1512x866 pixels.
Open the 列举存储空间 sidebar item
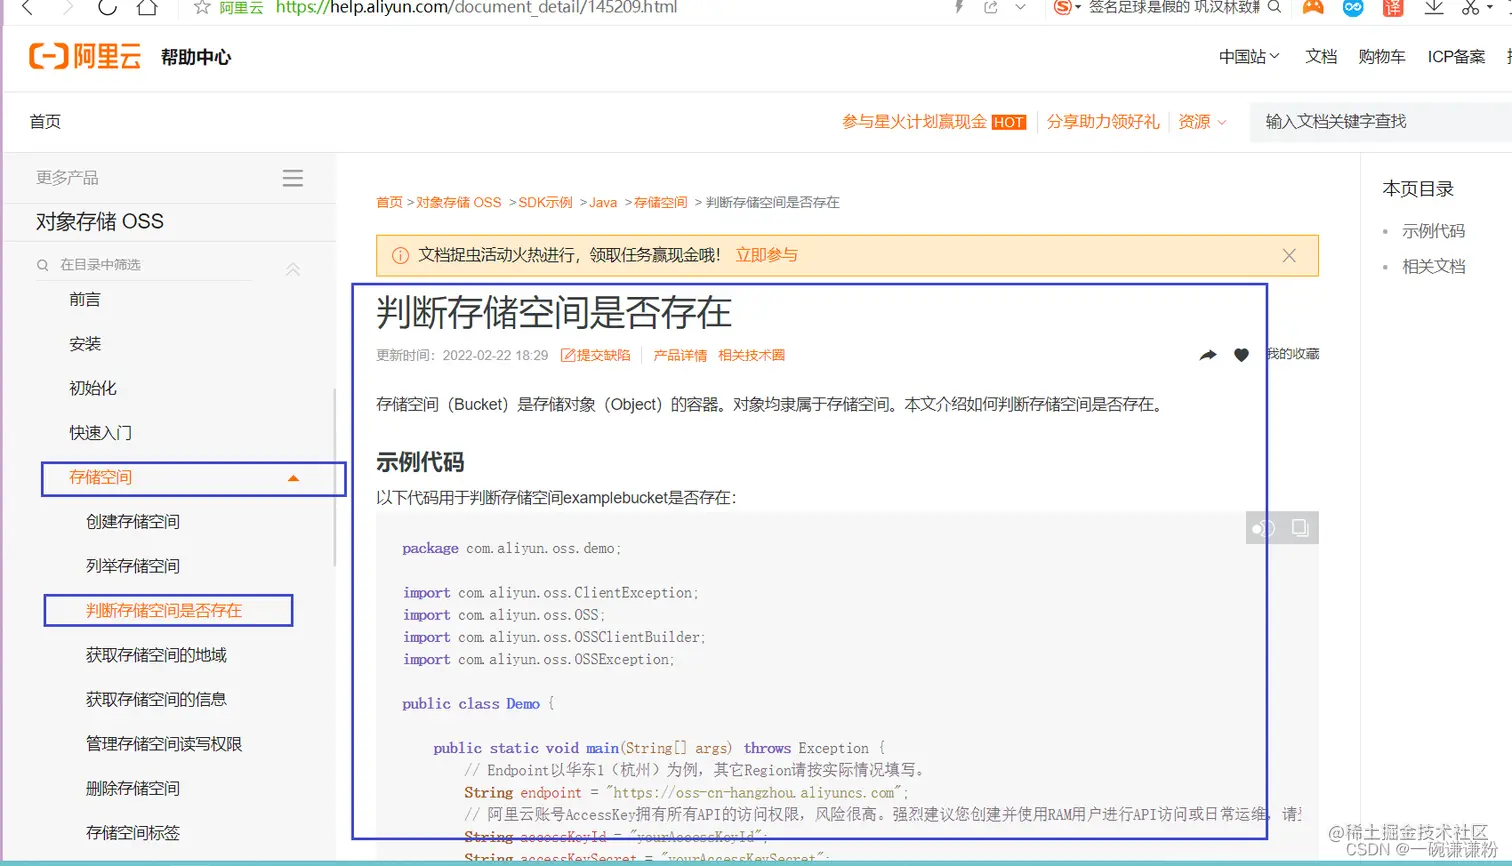[133, 566]
